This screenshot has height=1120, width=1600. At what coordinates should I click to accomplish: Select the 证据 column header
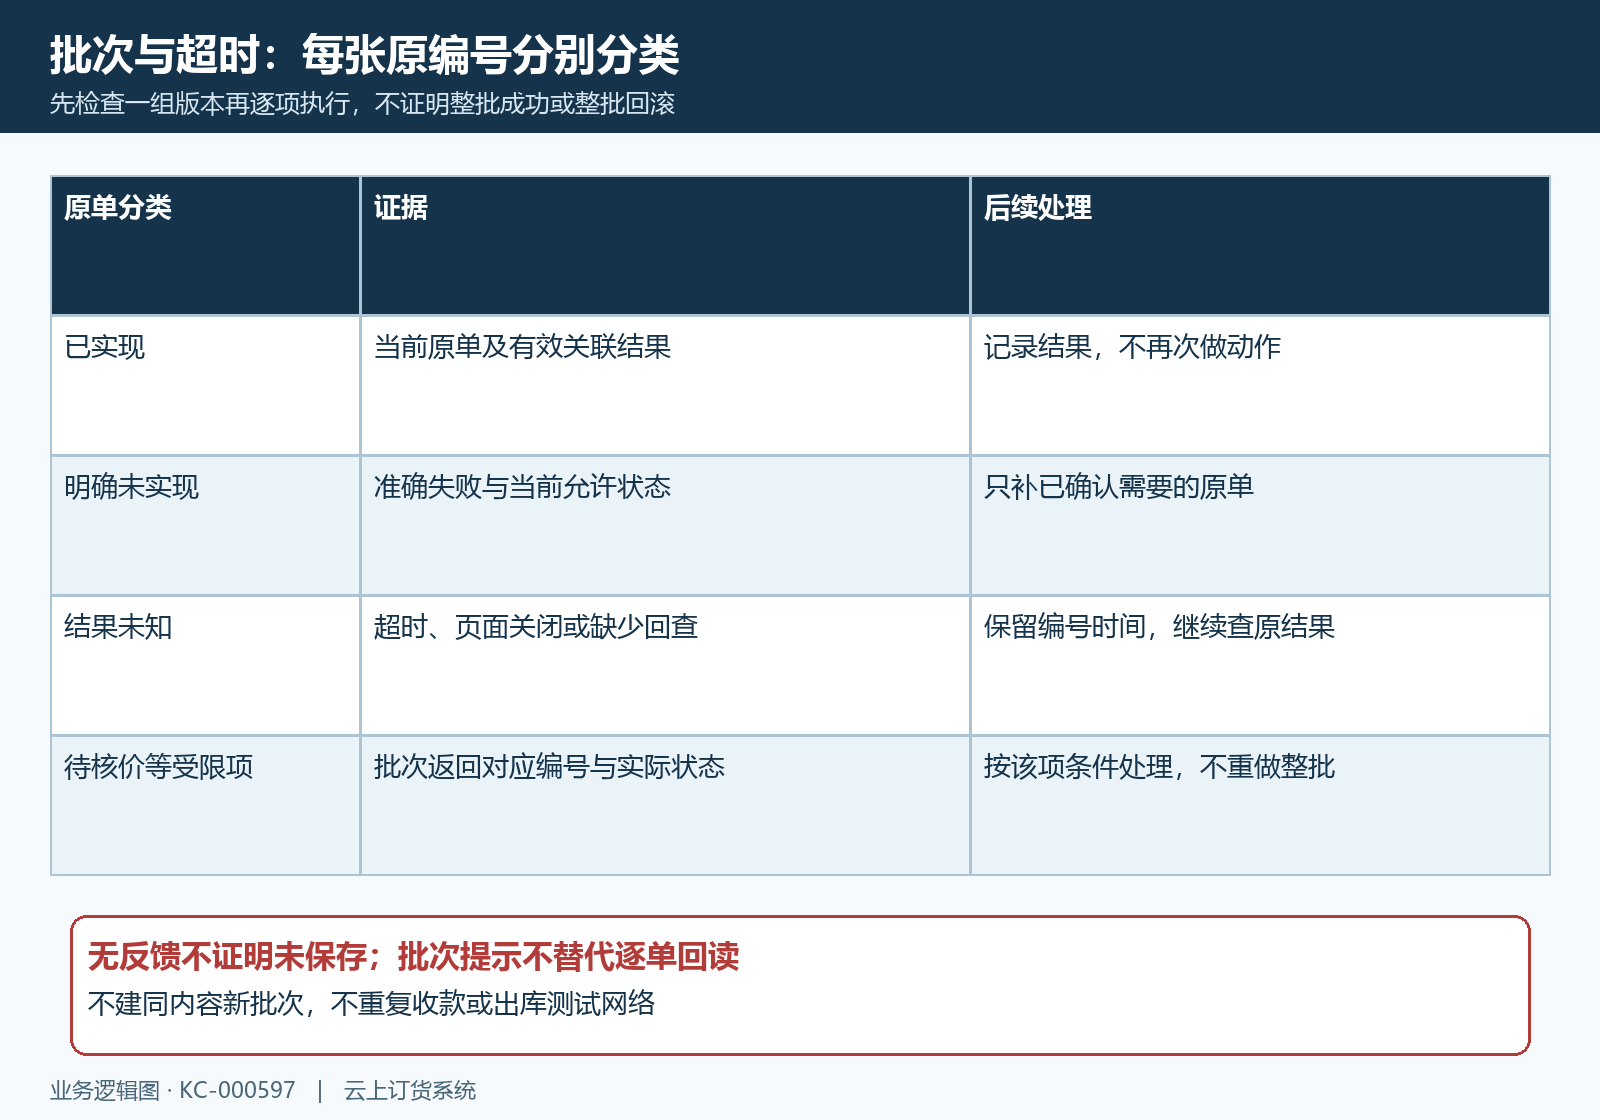click(665, 246)
